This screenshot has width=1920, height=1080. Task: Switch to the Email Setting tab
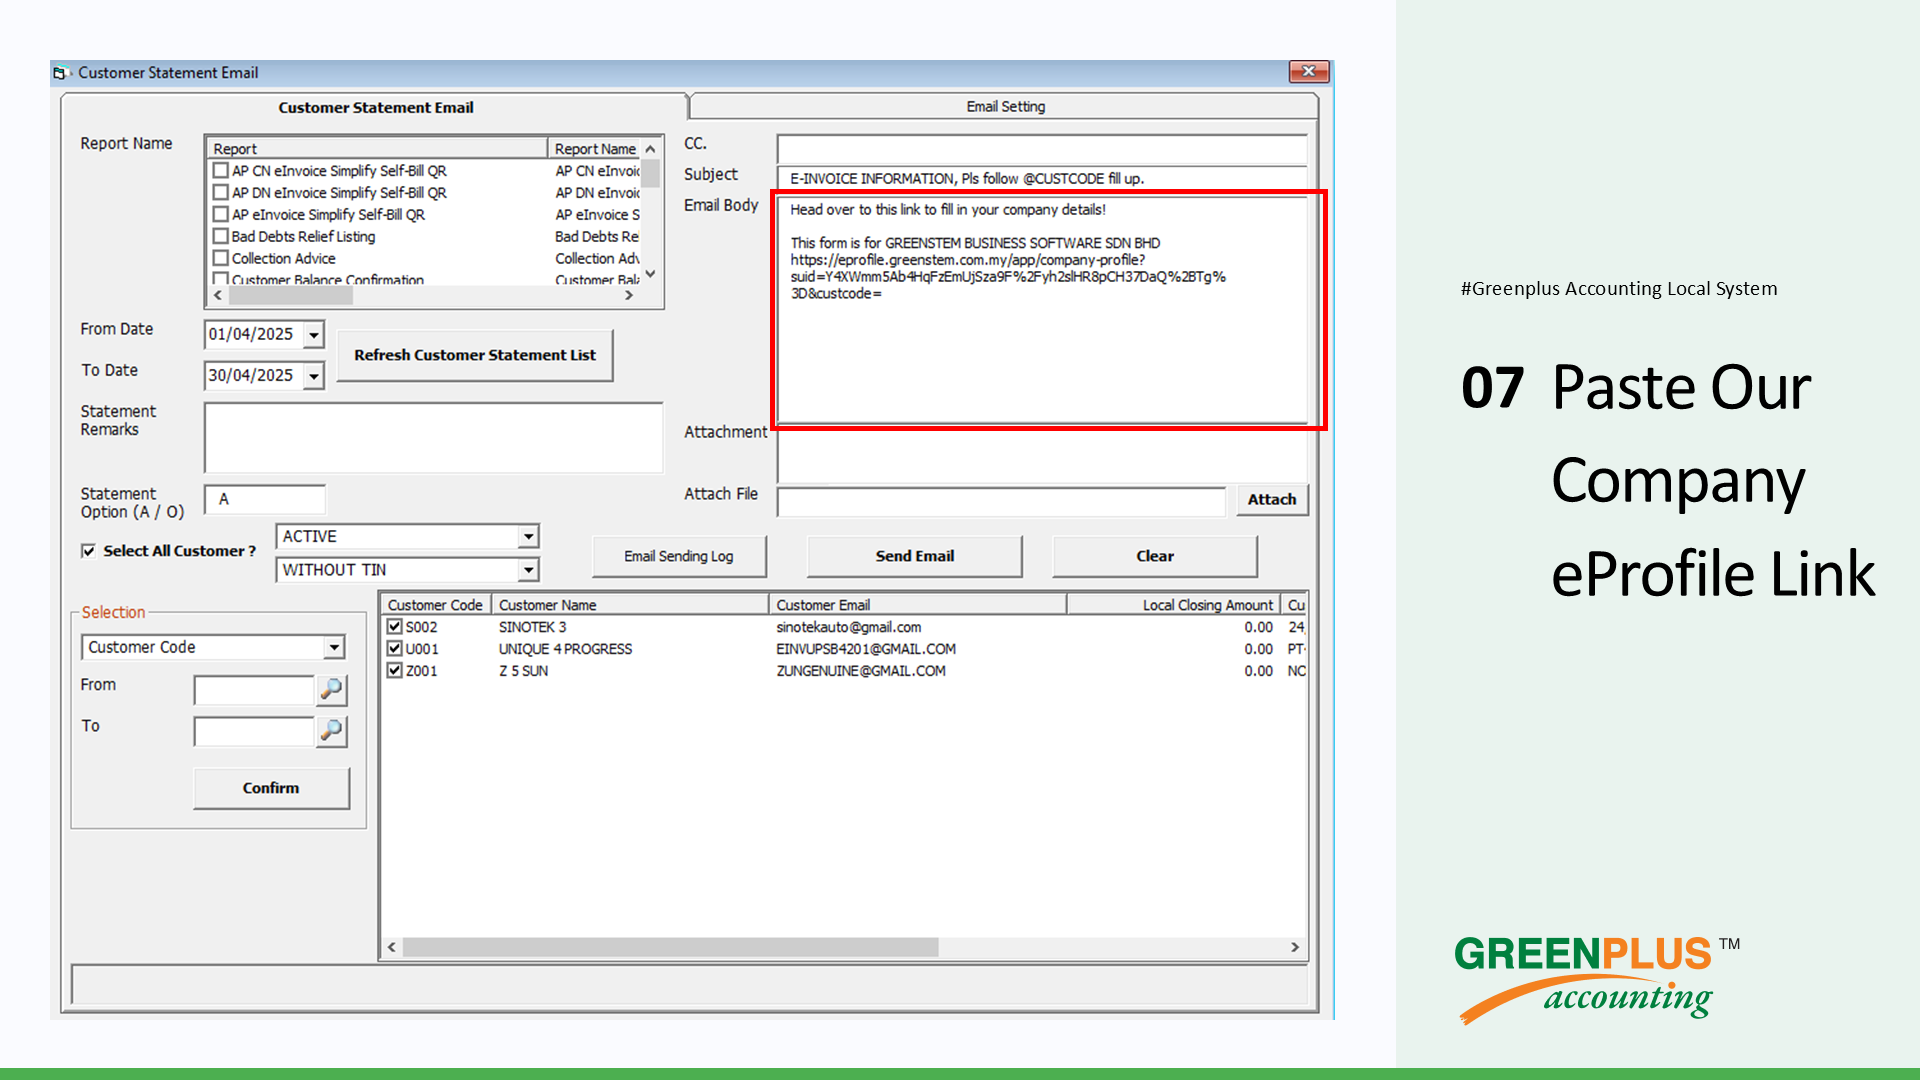pos(1005,107)
